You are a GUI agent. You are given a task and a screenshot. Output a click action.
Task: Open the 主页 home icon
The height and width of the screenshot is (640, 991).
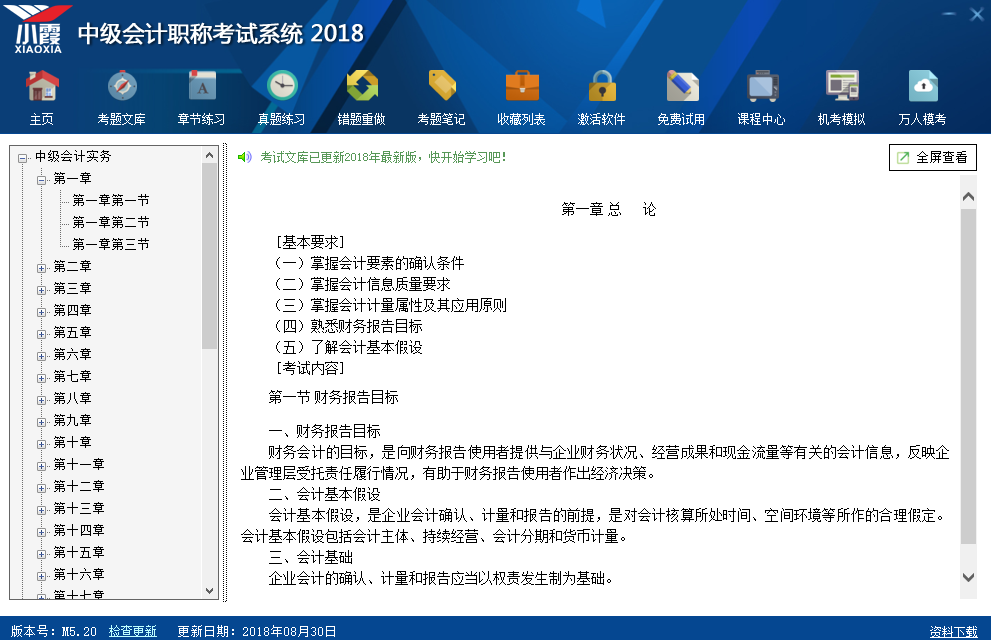(42, 87)
